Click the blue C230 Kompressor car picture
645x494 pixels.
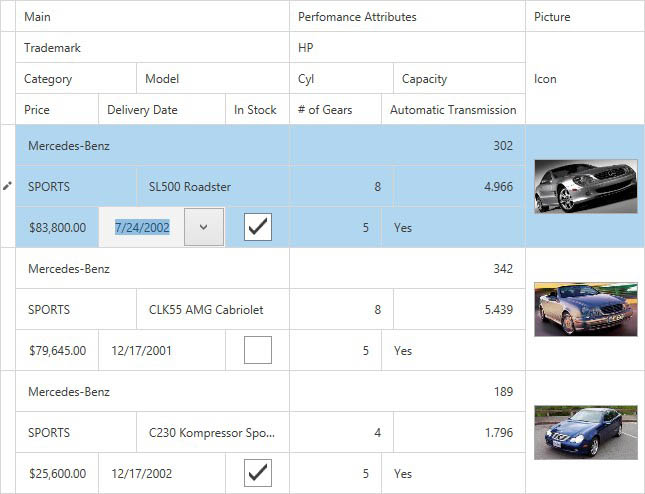tap(585, 432)
